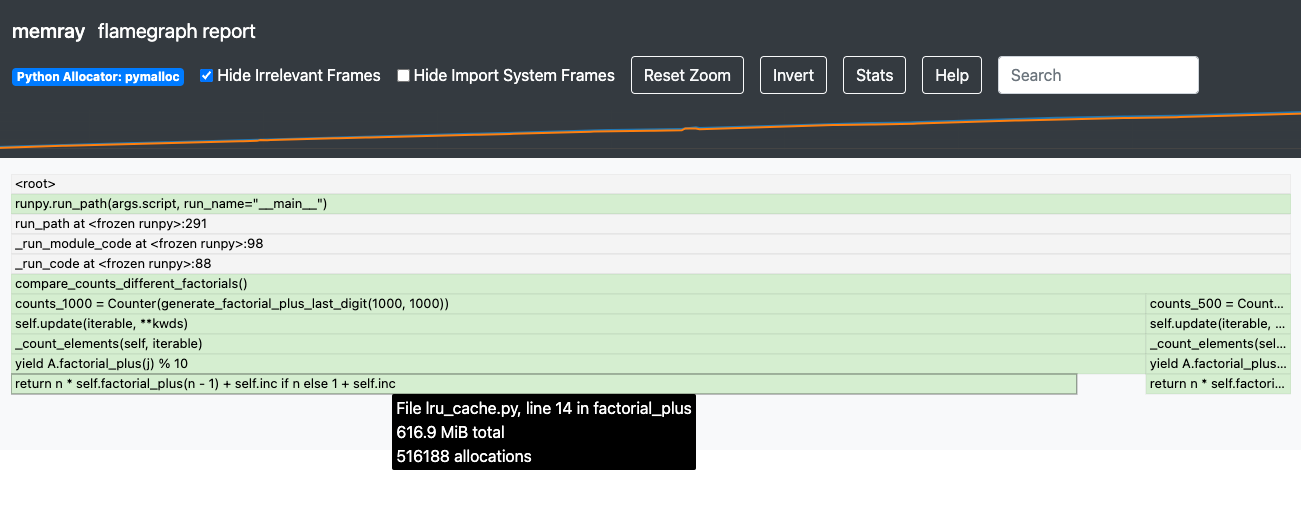
Task: Focus the Search input field
Action: [1098, 75]
